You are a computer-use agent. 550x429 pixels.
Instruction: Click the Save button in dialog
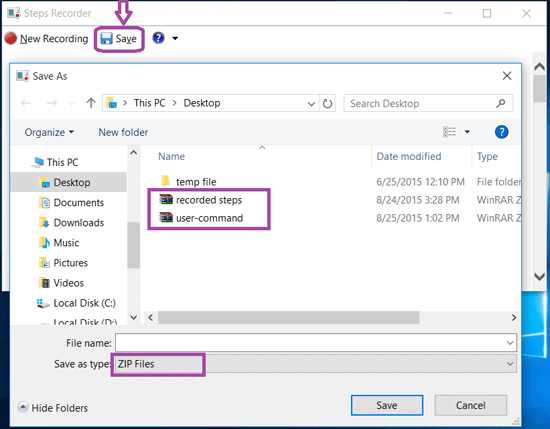coord(387,405)
